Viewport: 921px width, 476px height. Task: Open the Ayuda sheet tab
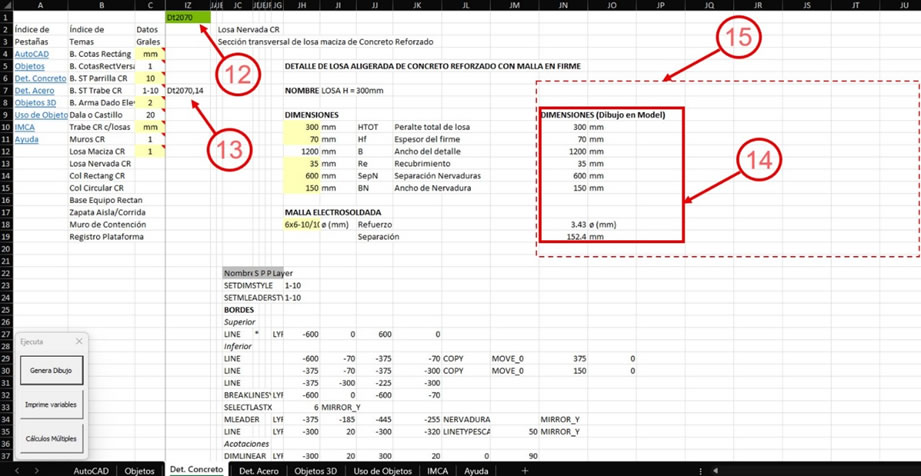click(x=476, y=470)
